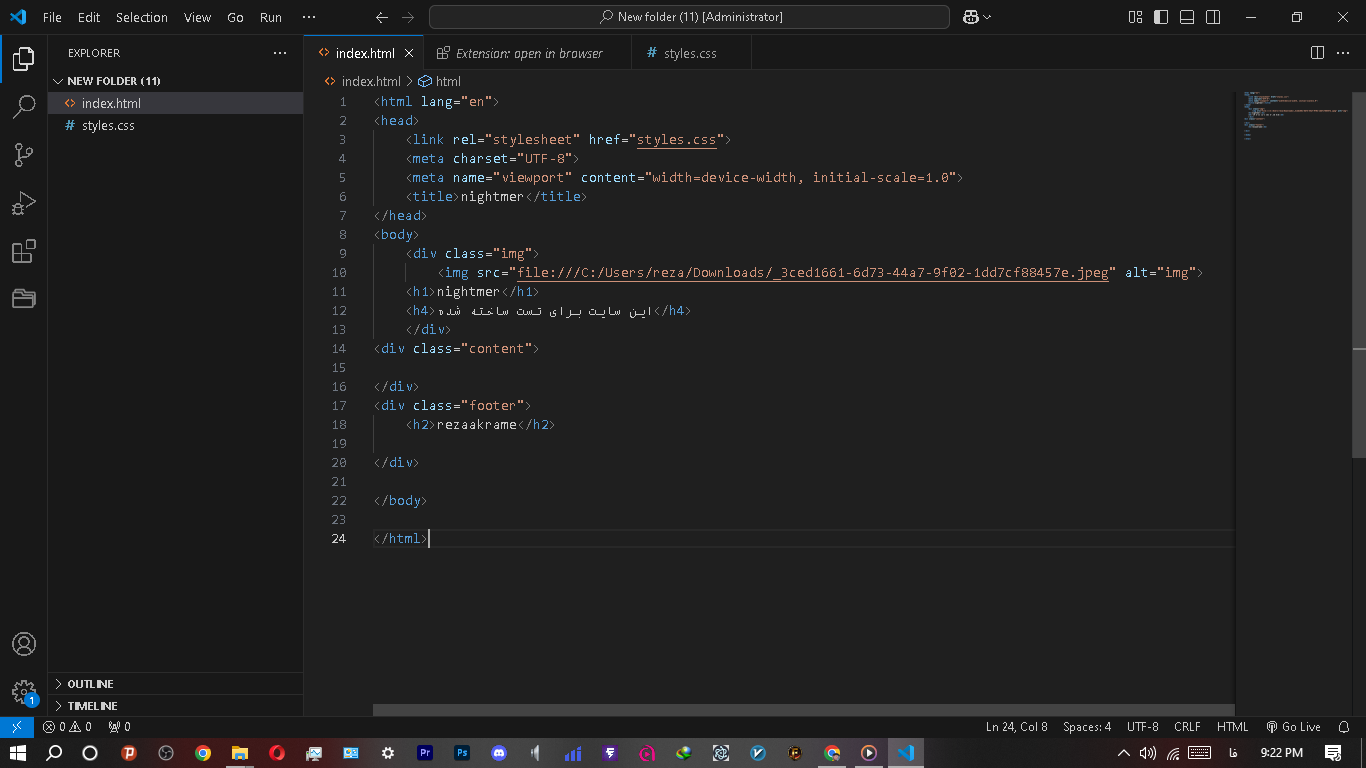Open the Go menu
Viewport: 1366px width, 768px height.
tap(236, 17)
